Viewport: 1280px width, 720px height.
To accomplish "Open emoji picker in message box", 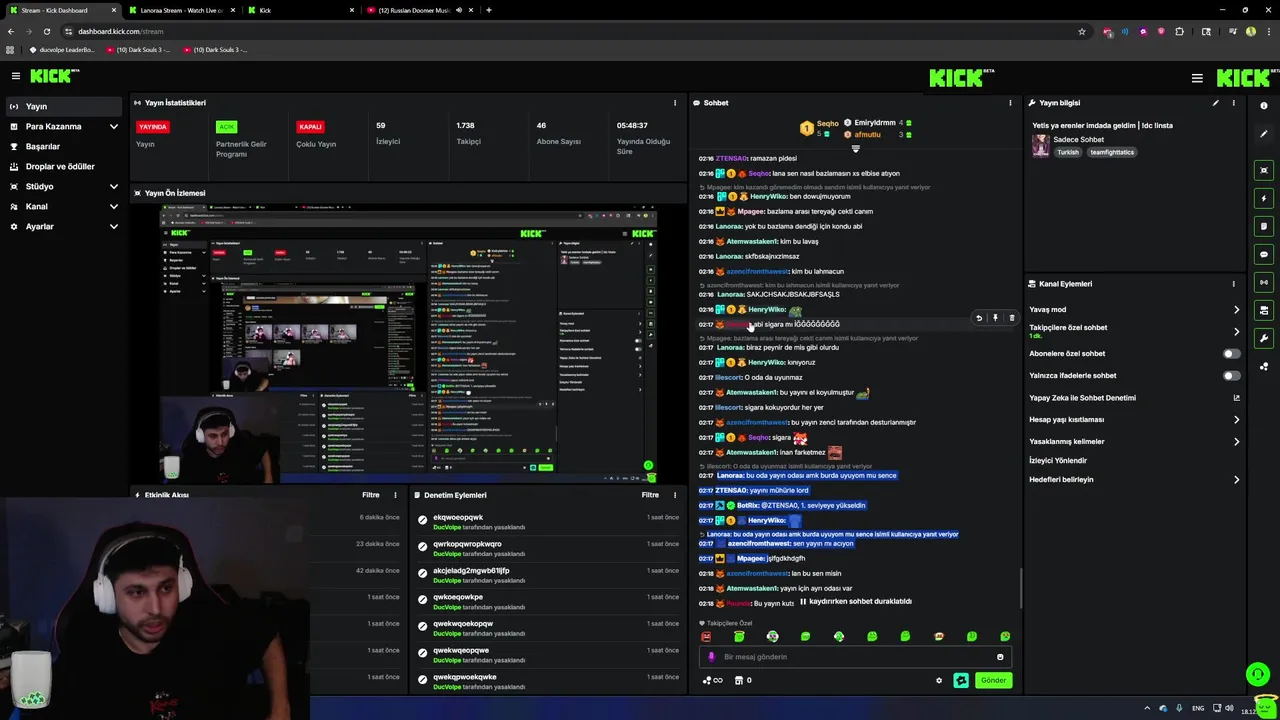I will click(1000, 657).
